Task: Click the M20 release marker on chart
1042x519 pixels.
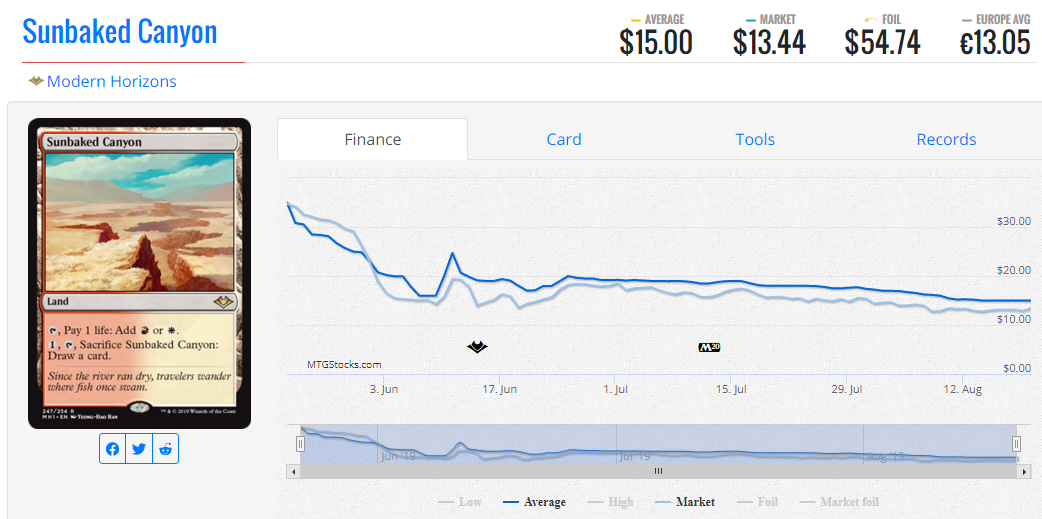Action: click(710, 347)
